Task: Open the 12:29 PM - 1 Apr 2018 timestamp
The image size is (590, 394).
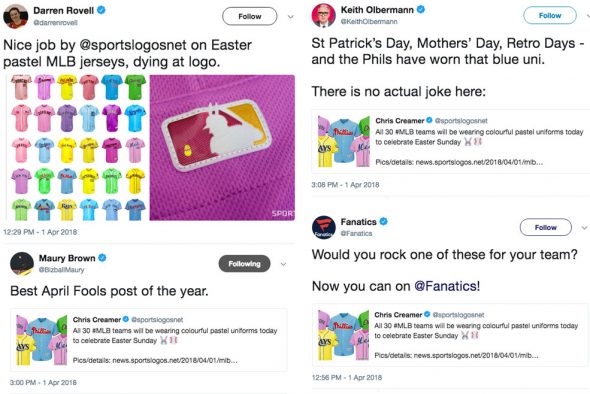Action: pos(40,232)
